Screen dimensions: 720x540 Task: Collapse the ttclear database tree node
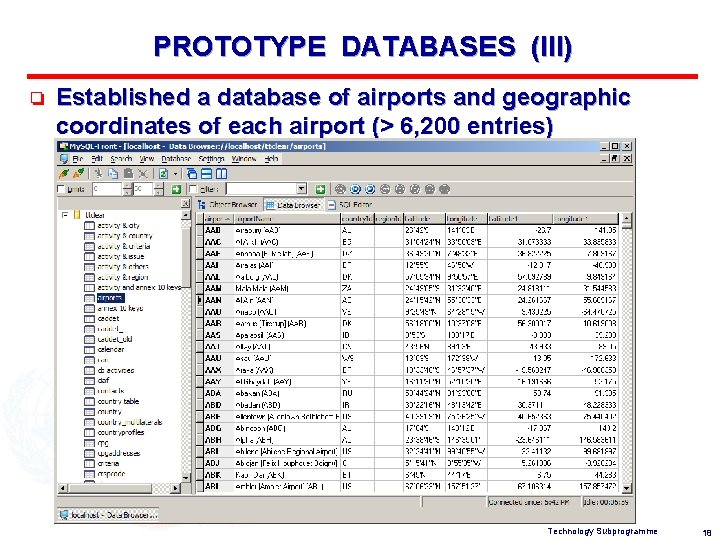pyautogui.click(x=65, y=215)
